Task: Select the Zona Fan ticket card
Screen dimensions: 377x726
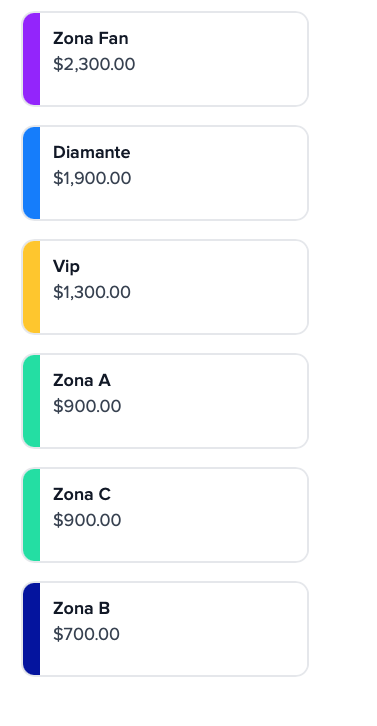Action: (165, 59)
